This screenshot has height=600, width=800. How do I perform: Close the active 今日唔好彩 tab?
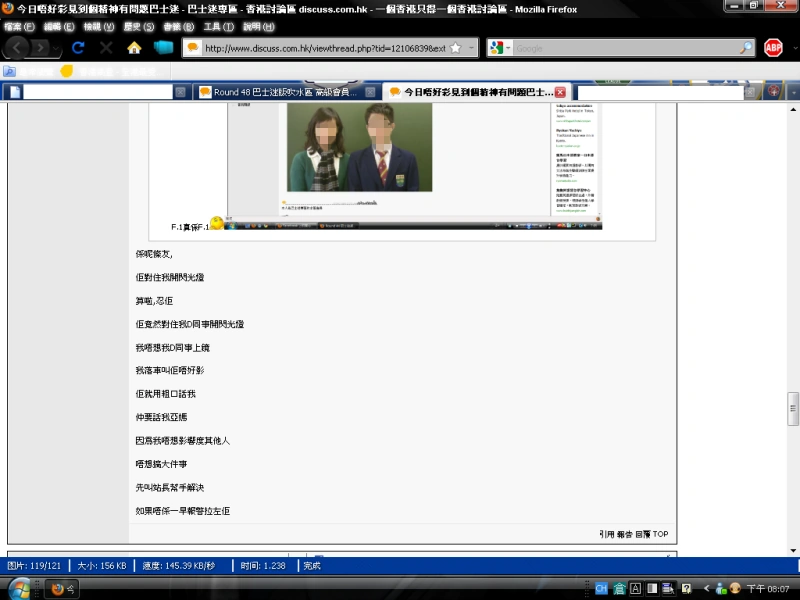(560, 92)
